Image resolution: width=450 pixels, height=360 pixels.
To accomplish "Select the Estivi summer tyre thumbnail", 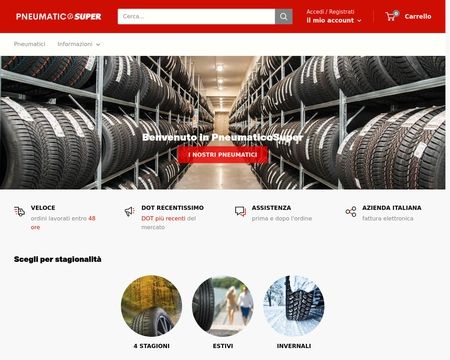I will 223,306.
